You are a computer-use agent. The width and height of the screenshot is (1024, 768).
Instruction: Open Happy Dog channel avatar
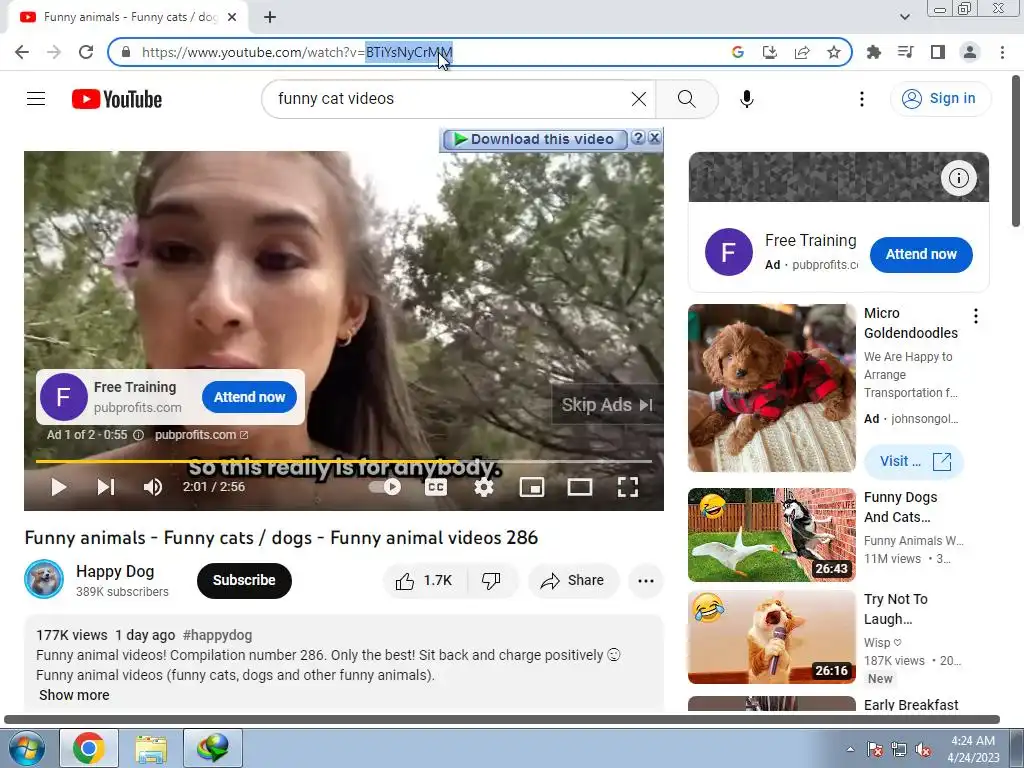(x=44, y=579)
